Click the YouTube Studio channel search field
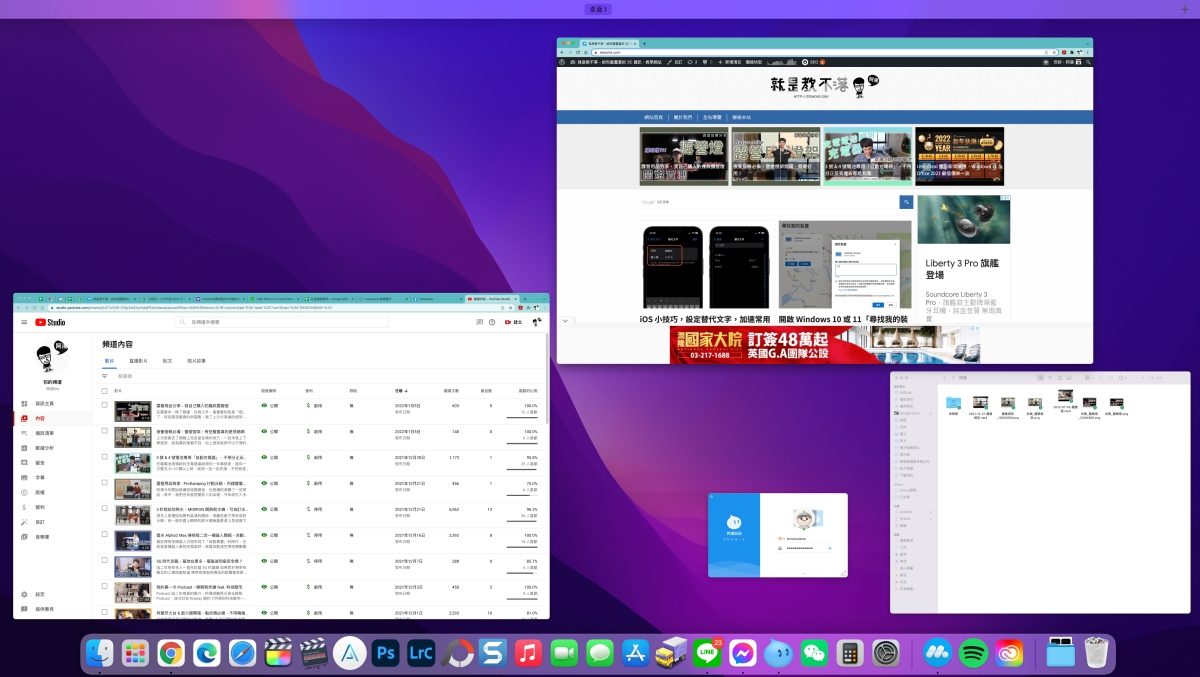The width and height of the screenshot is (1200, 677). coord(282,322)
